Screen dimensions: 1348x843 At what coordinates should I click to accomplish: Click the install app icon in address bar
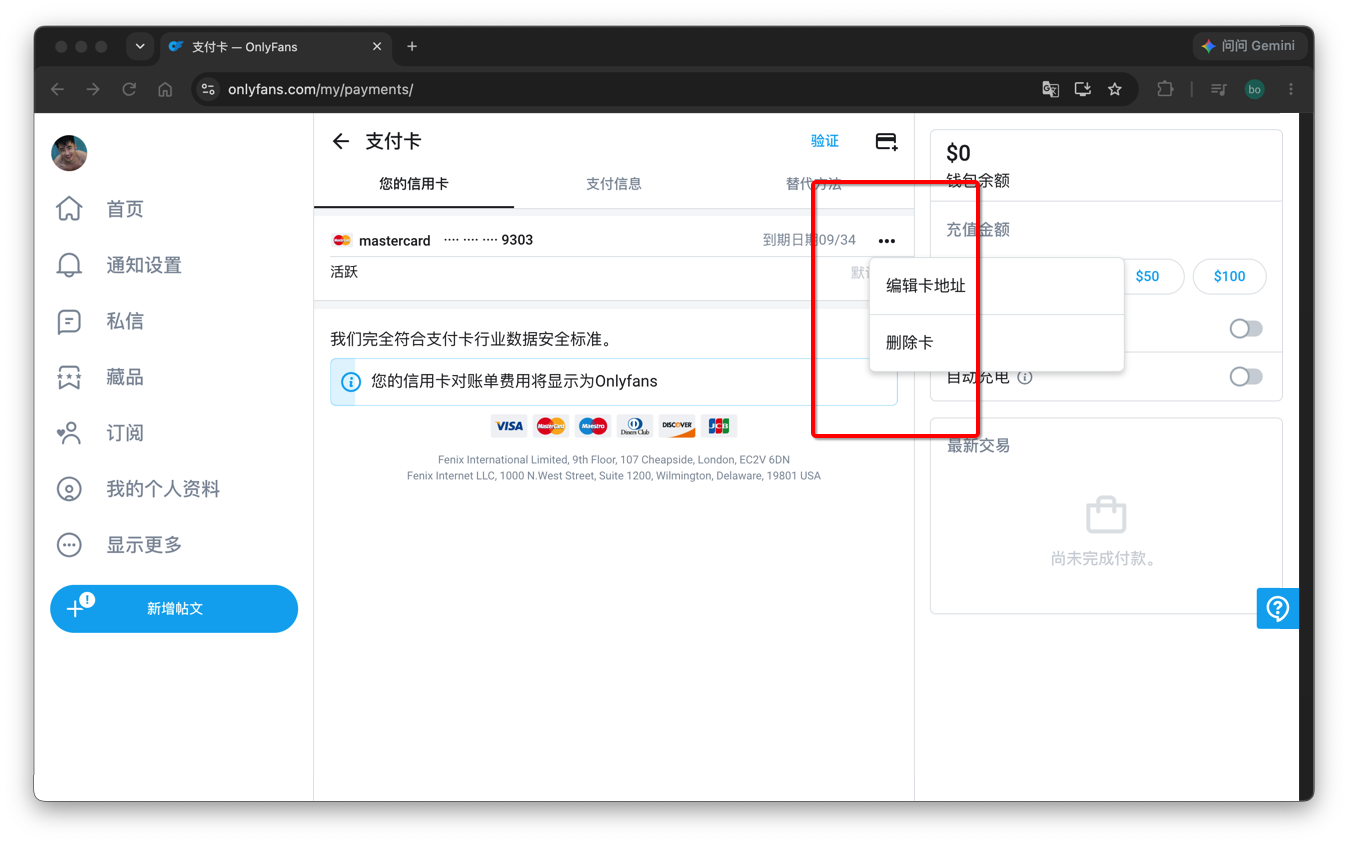point(1082,89)
